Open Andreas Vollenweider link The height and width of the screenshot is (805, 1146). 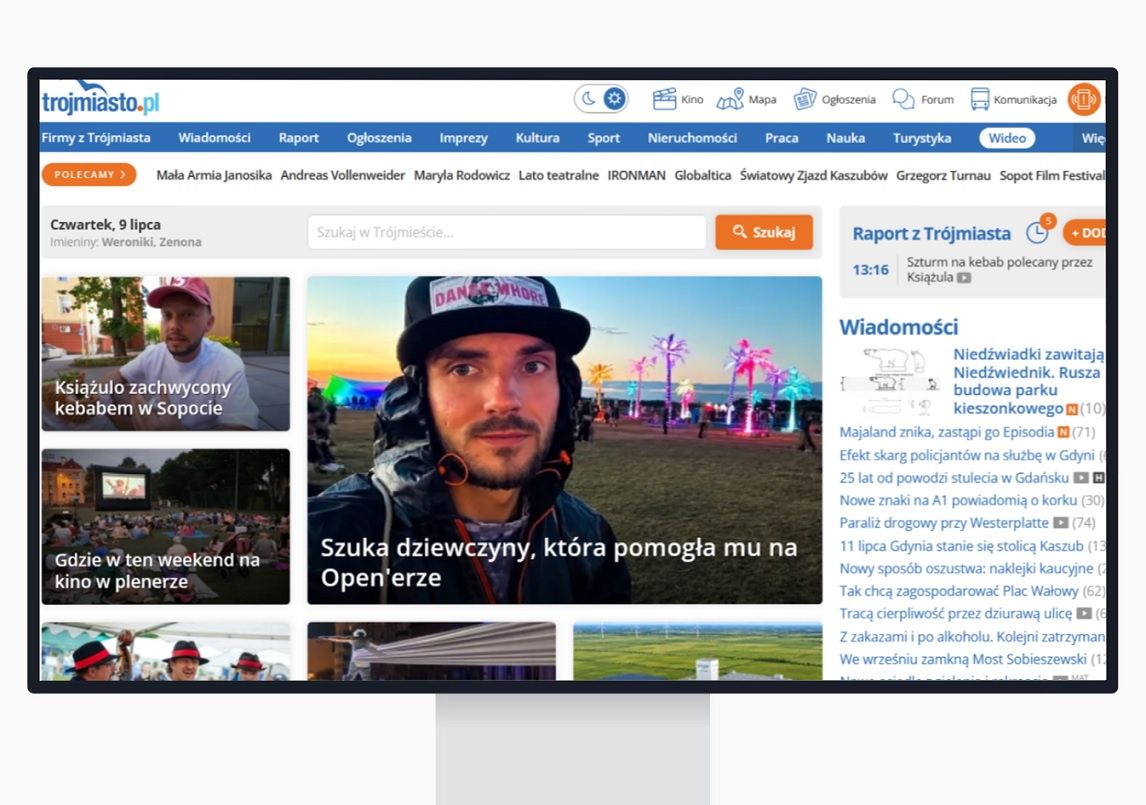coord(342,175)
